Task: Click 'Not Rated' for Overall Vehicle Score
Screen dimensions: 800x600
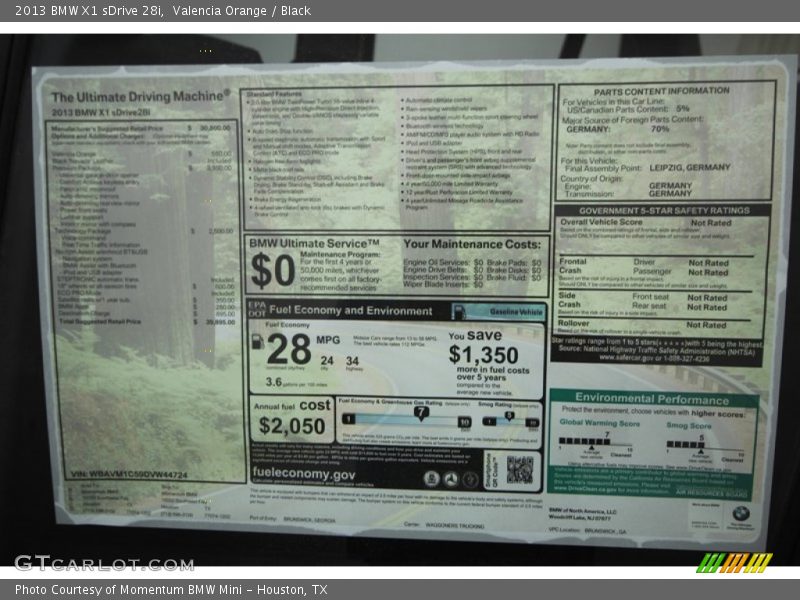Action: [711, 223]
